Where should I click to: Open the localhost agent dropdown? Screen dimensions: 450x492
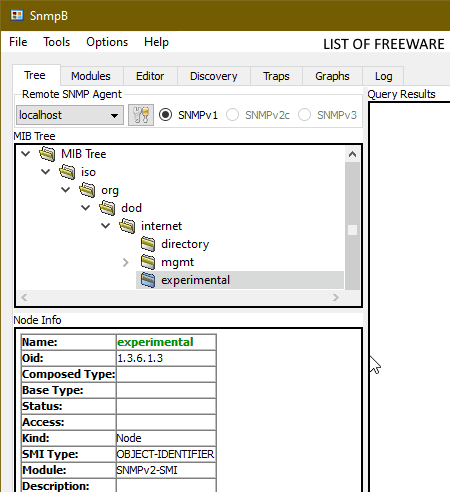(70, 115)
